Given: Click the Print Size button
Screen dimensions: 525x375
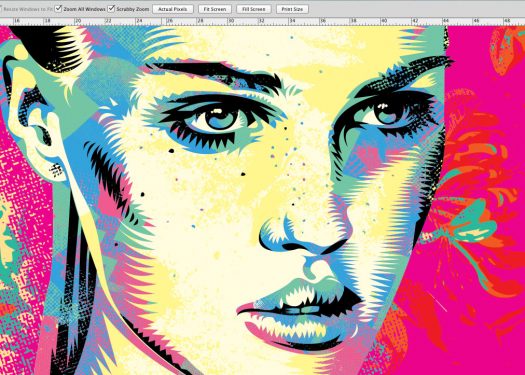Looking at the screenshot, I should click(x=292, y=9).
